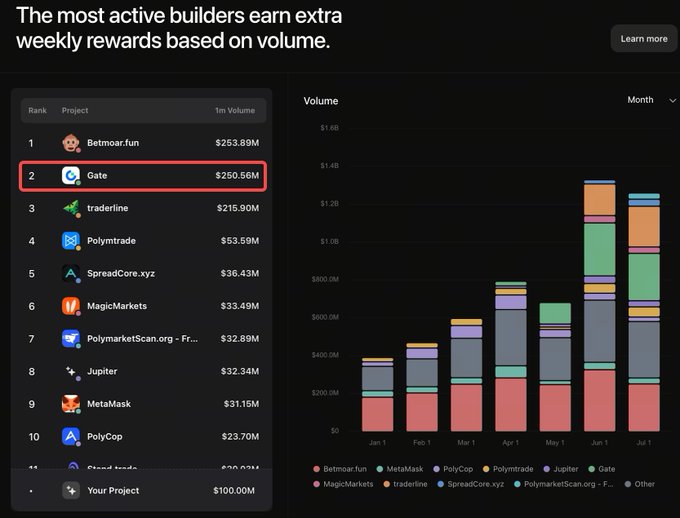This screenshot has height=518, width=680.
Task: Click the Your Project label
Action: coord(113,491)
